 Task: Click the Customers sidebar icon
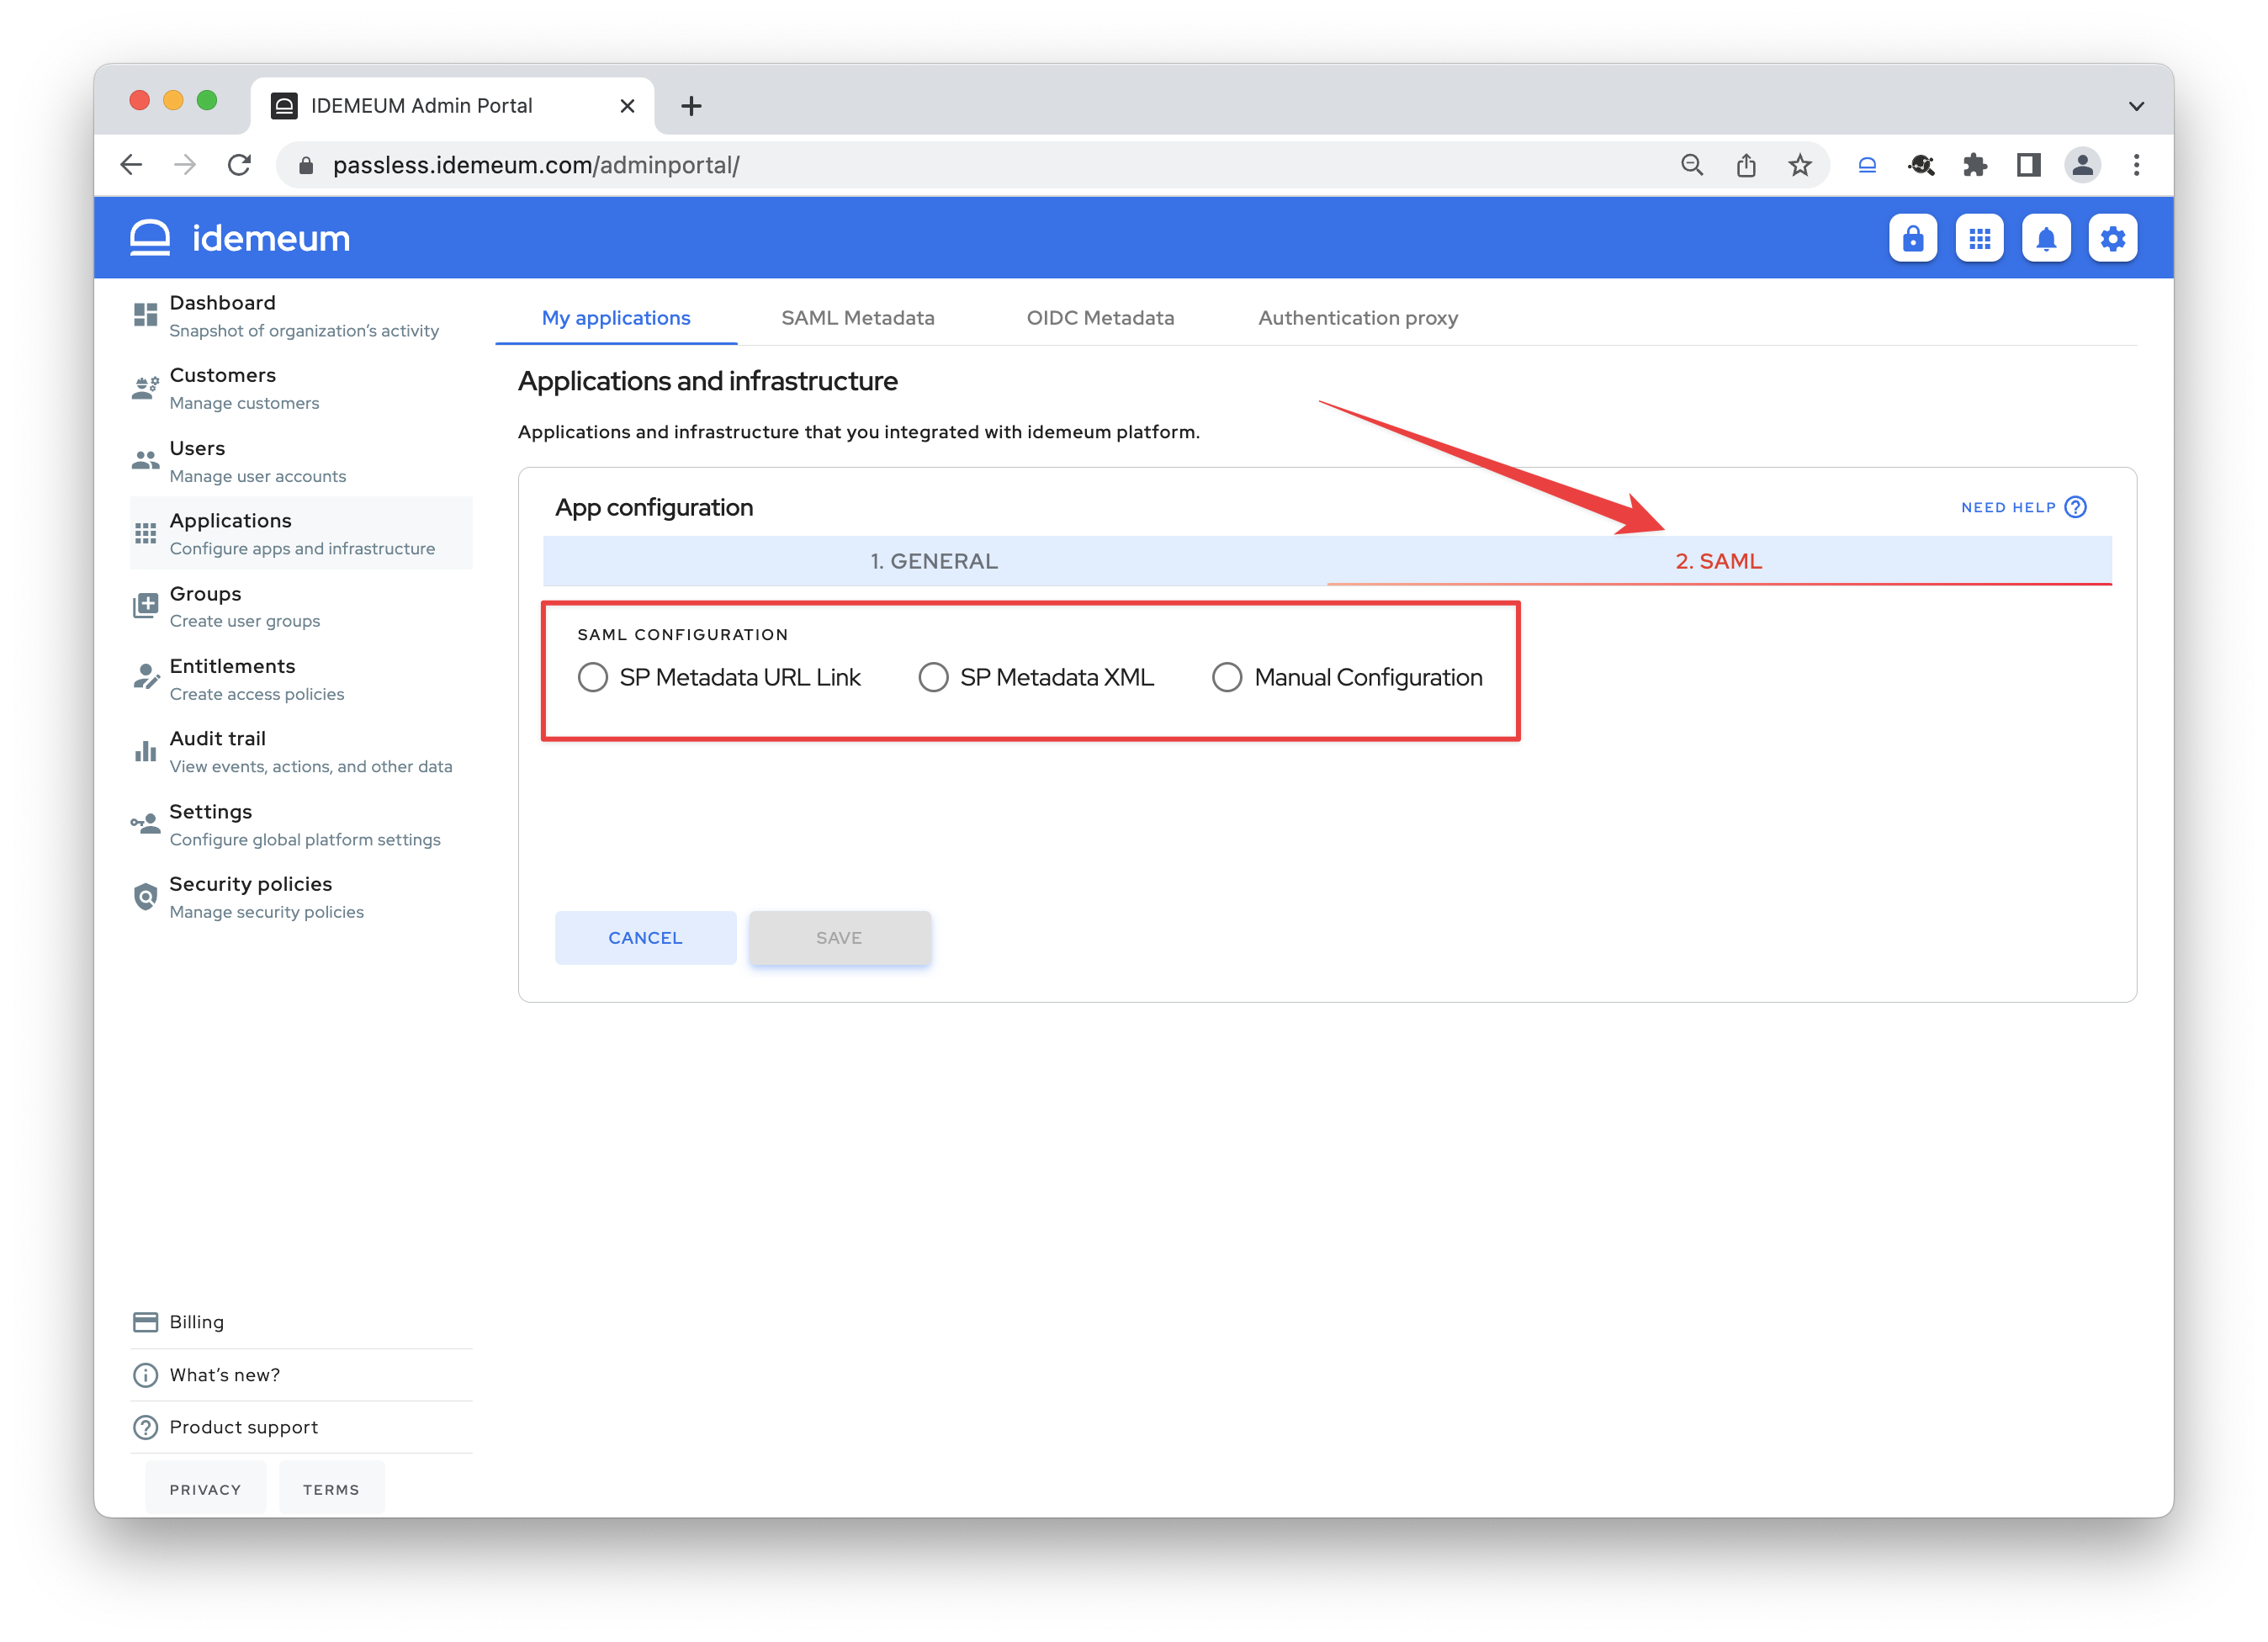(145, 388)
